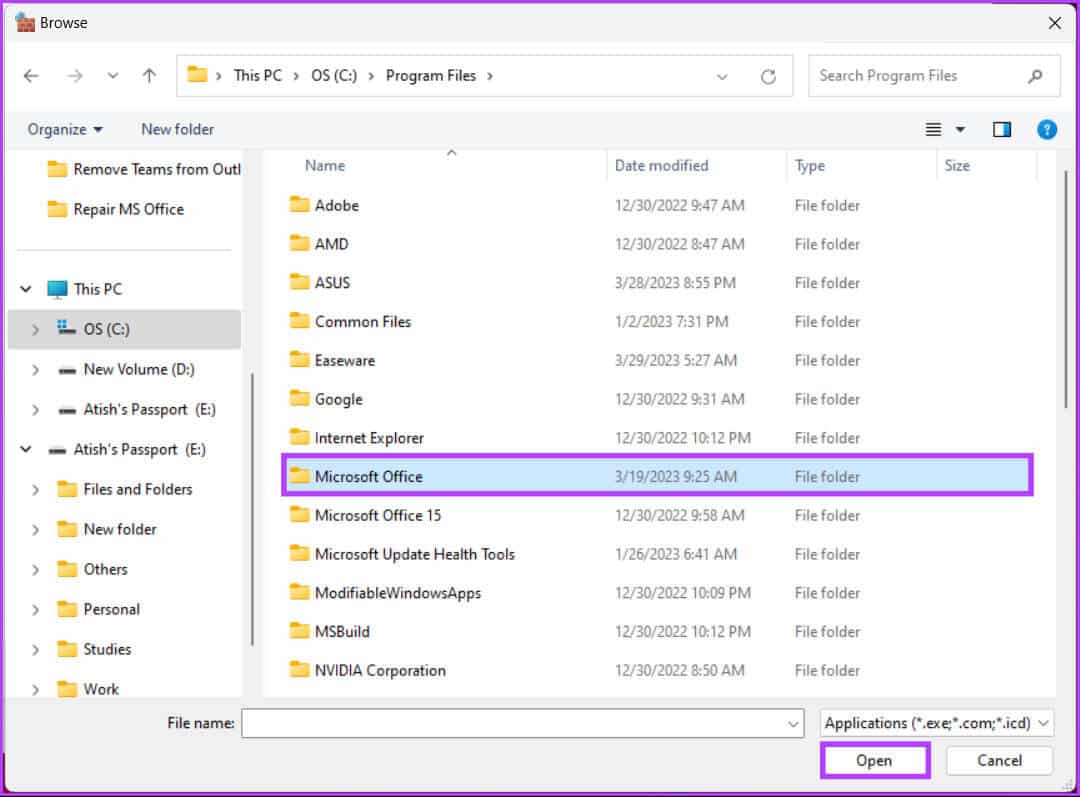1080x797 pixels.
Task: Open help with question mark icon
Action: click(x=1046, y=130)
